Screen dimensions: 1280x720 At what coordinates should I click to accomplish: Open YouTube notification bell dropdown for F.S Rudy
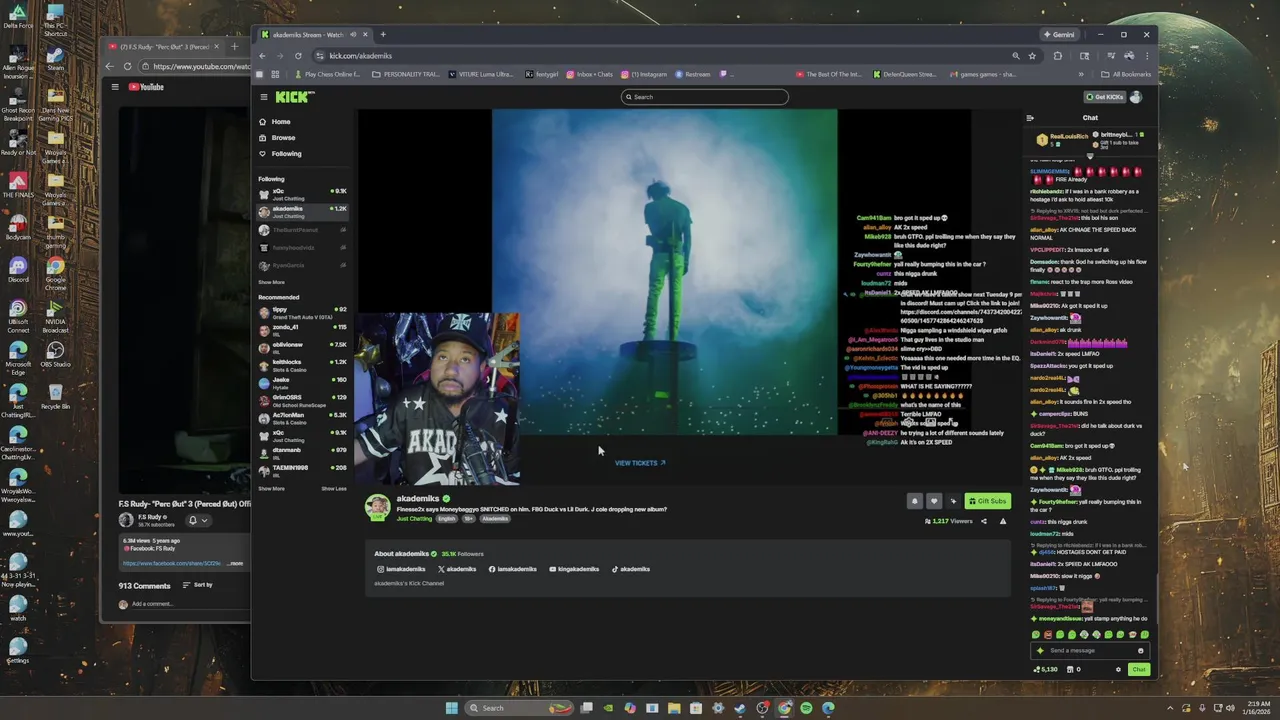[x=199, y=520]
